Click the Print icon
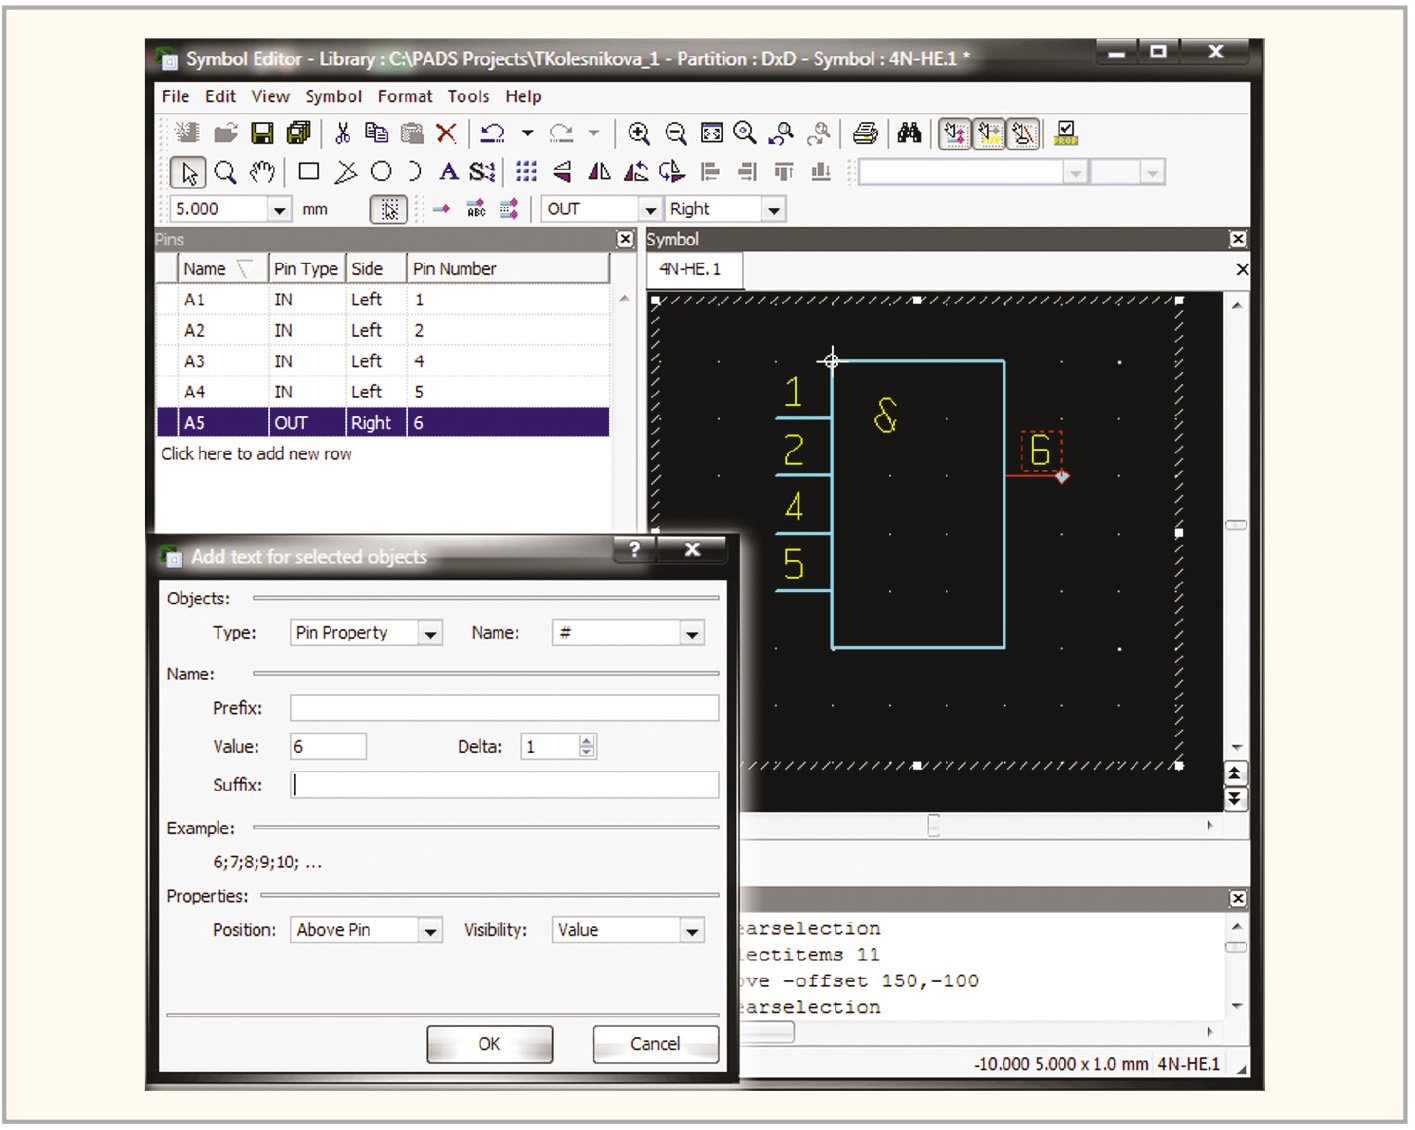This screenshot has width=1415, height=1130. pyautogui.click(x=865, y=134)
